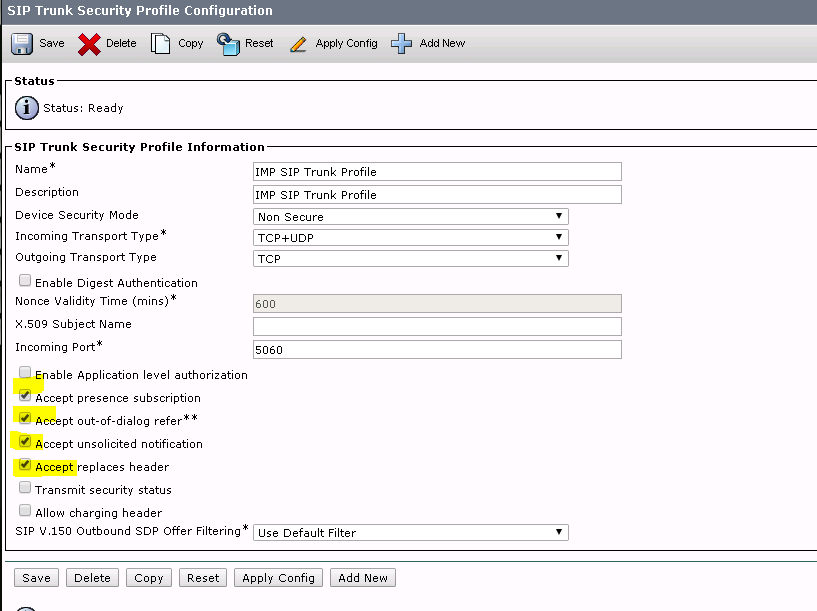Screen dimensions: 817x611
Task: Click 'Status: Ready' text
Action: point(83,108)
